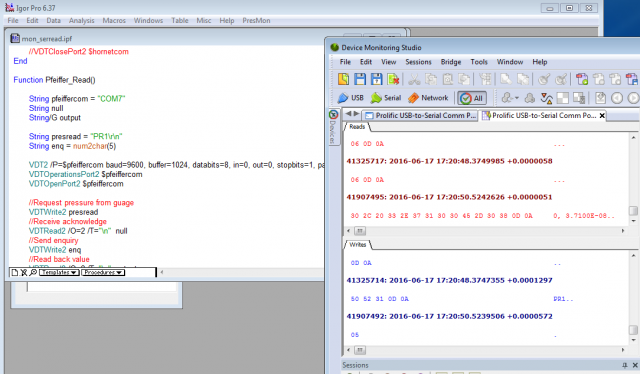Screen dimensions: 640x374
Task: Open the Sessions menu
Action: click(418, 62)
